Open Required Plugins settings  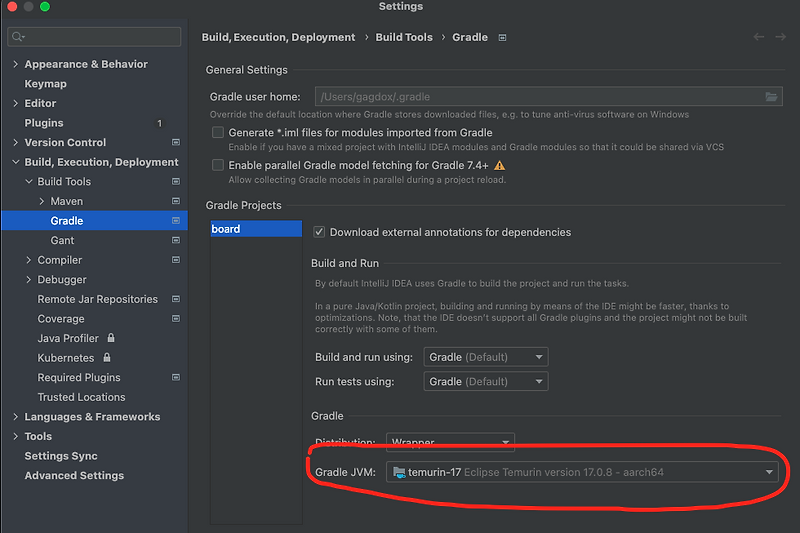[x=79, y=377]
